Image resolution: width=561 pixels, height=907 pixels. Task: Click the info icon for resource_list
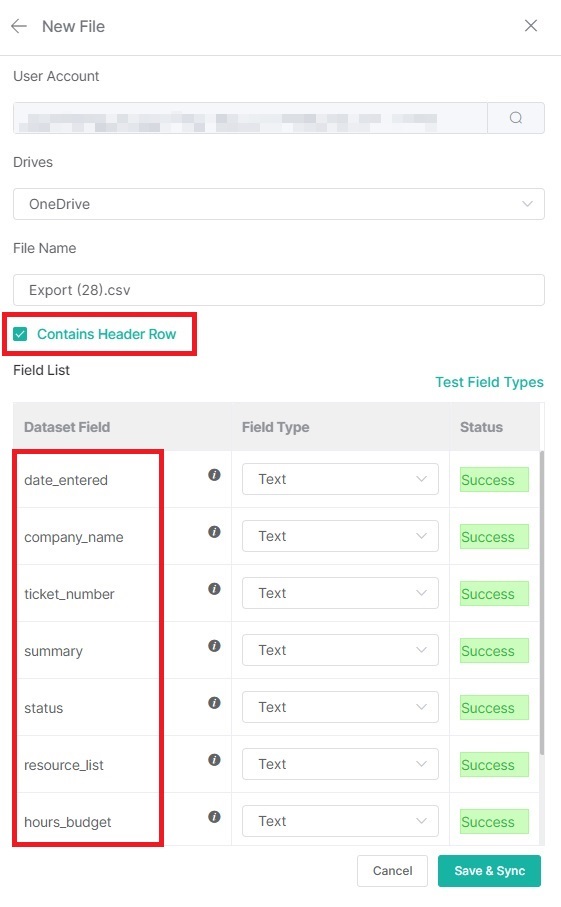click(x=214, y=759)
